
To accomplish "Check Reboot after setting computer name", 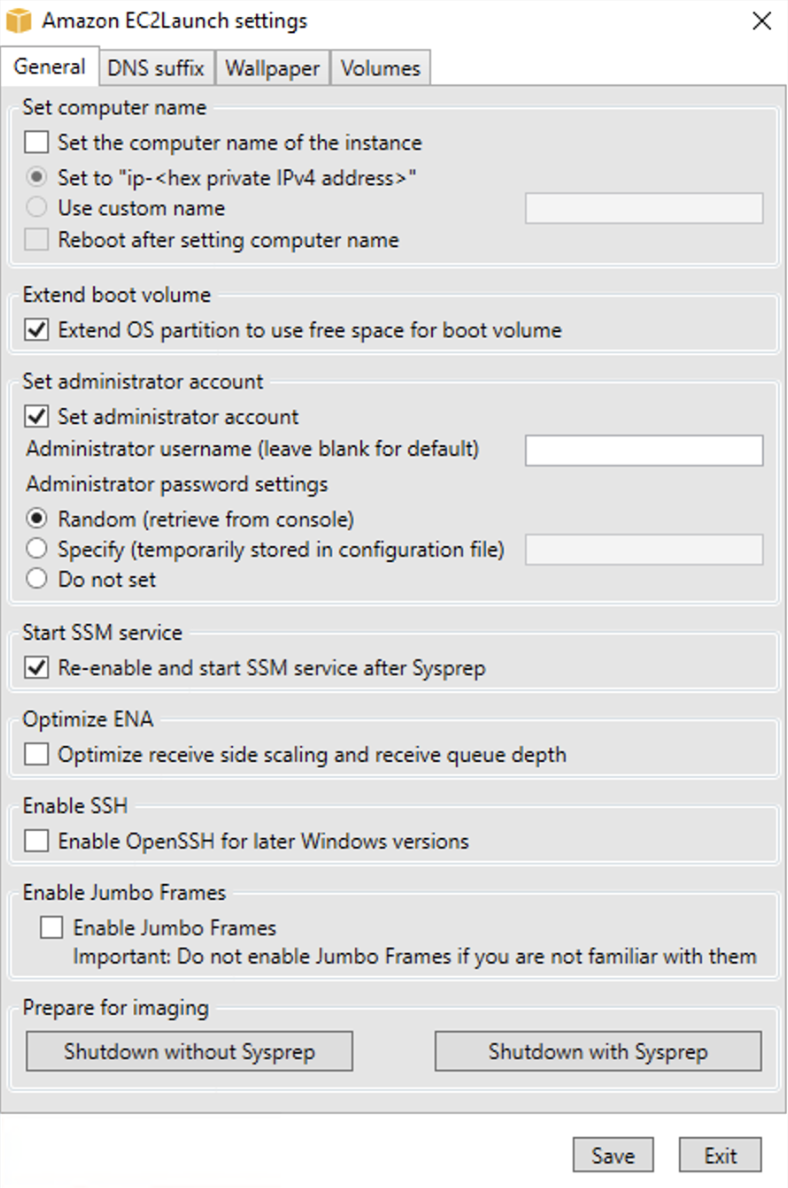I will (x=36, y=240).
